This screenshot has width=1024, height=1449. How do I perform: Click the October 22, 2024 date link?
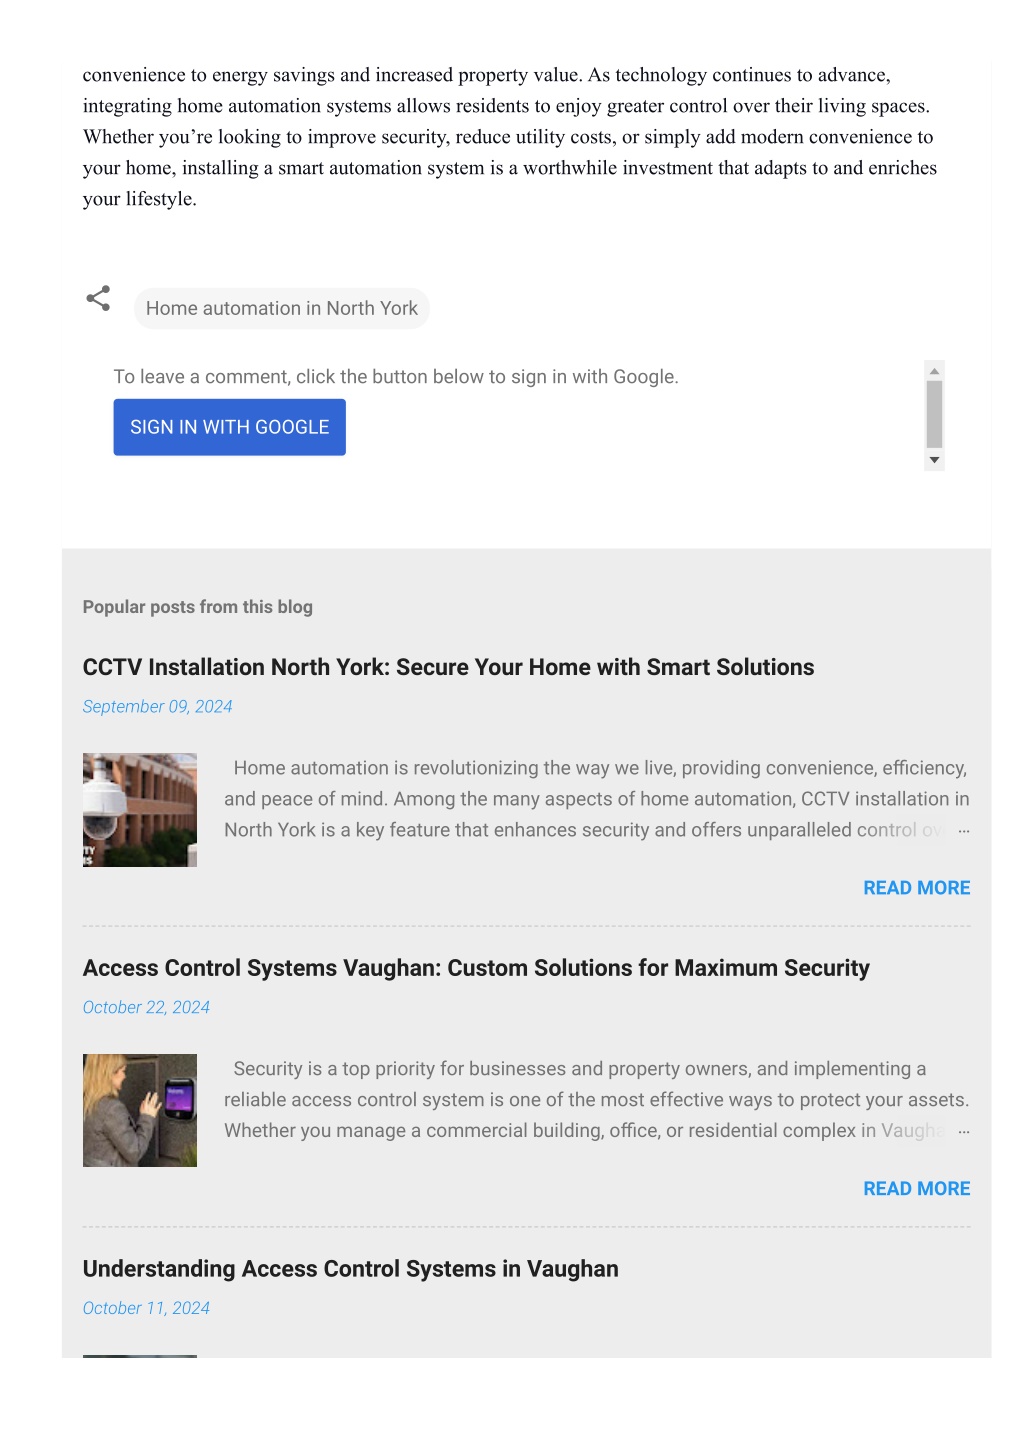pyautogui.click(x=147, y=1008)
